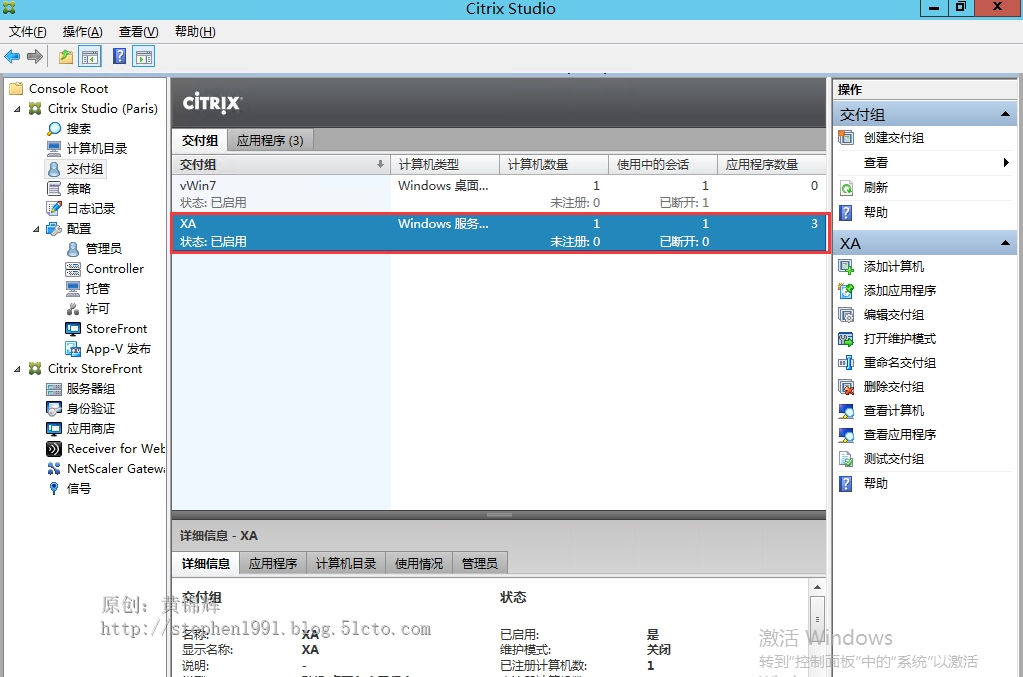This screenshot has width=1023, height=677.
Task: Select the 管理员 node under 配置
Action: (103, 248)
